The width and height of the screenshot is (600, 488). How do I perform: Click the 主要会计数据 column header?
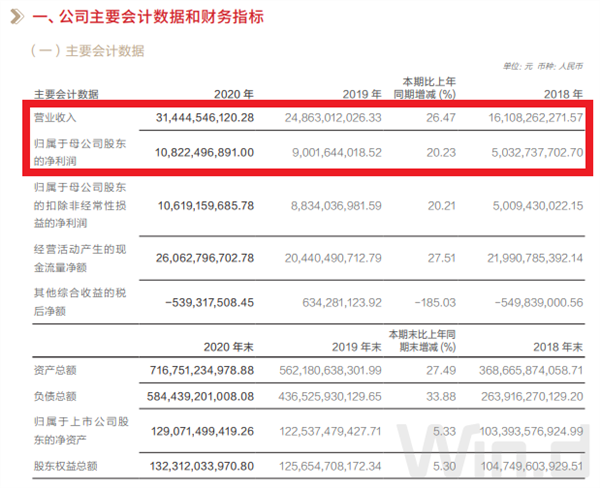[66, 95]
